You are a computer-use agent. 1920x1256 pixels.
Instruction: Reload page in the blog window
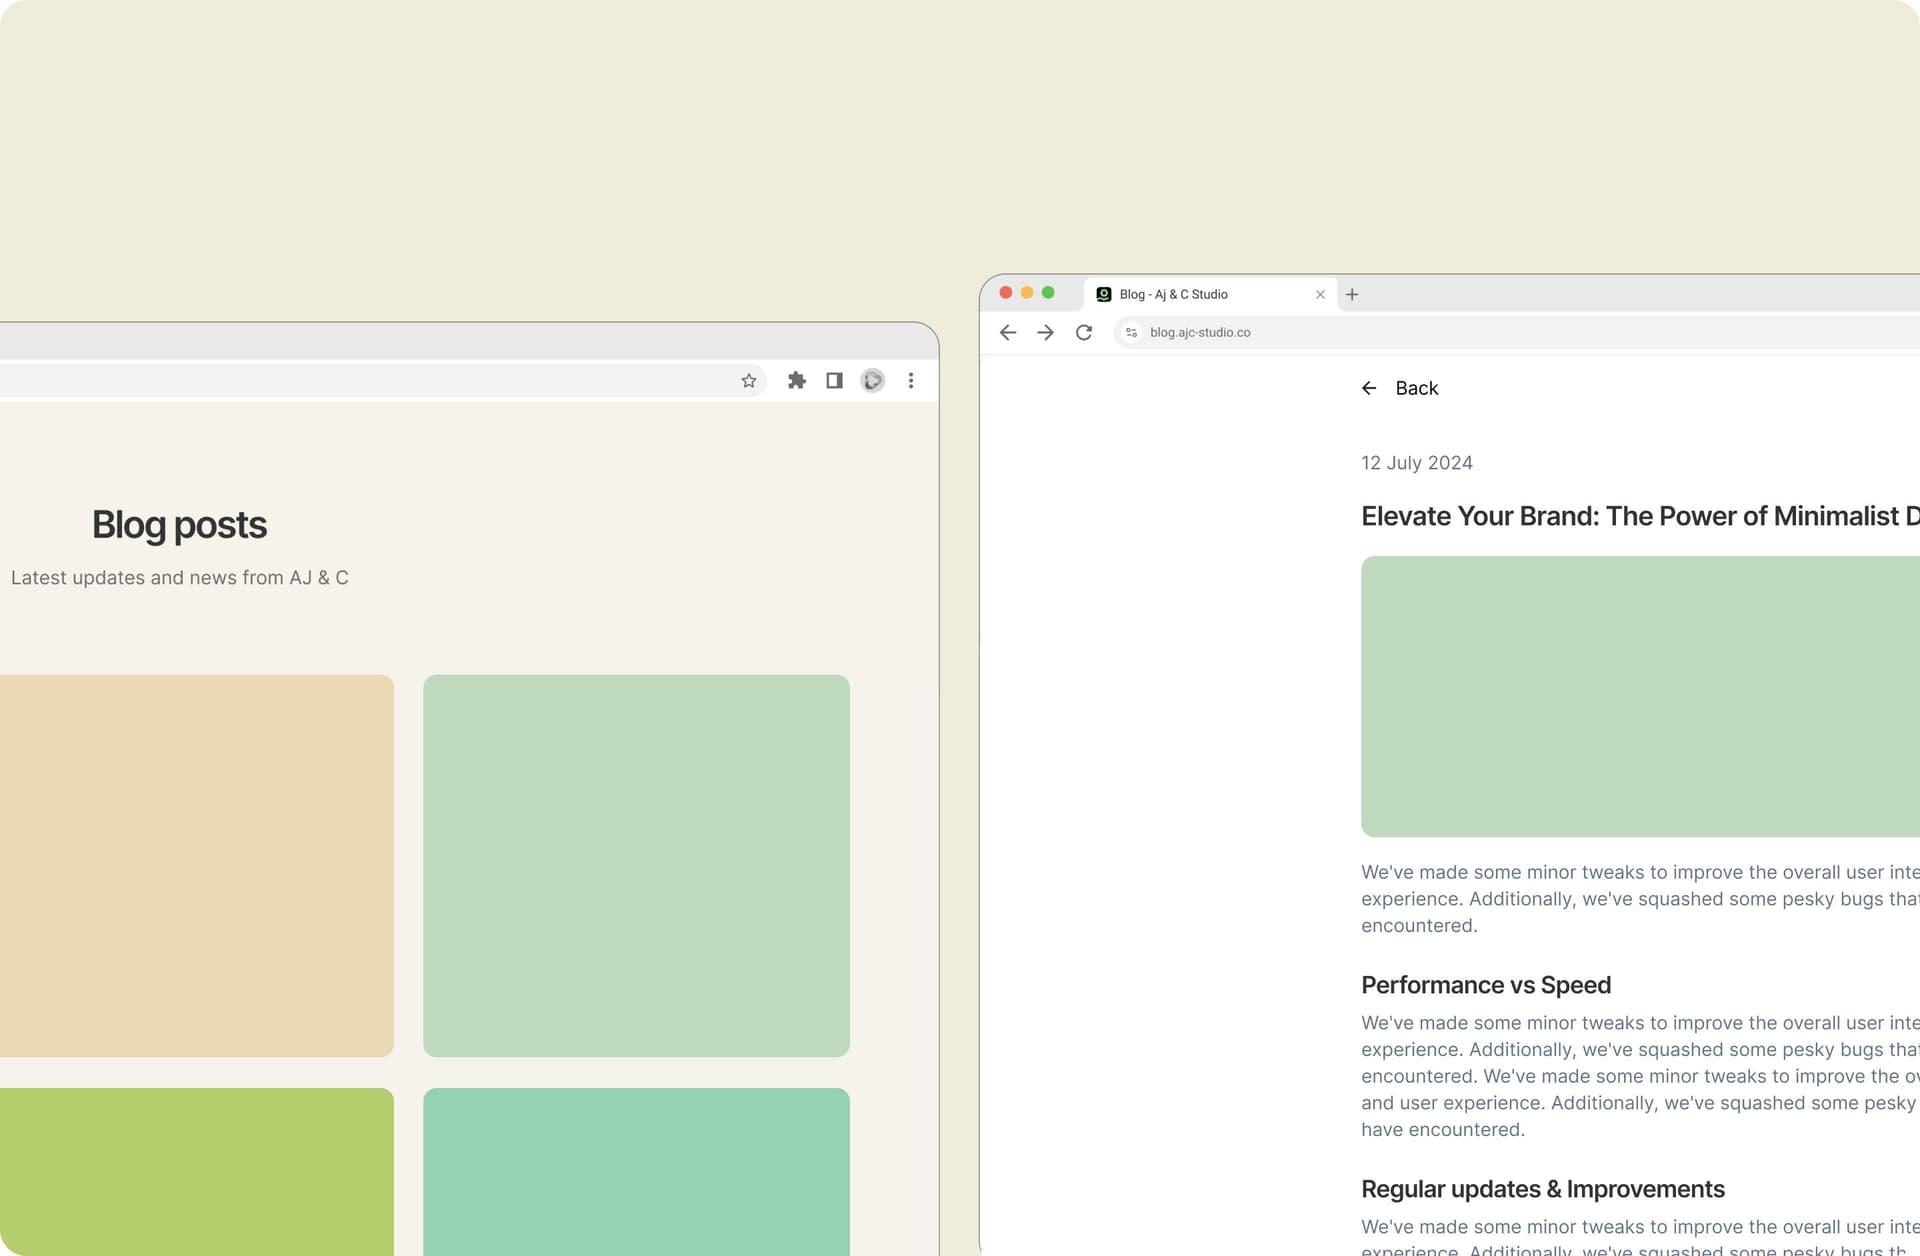point(1083,332)
